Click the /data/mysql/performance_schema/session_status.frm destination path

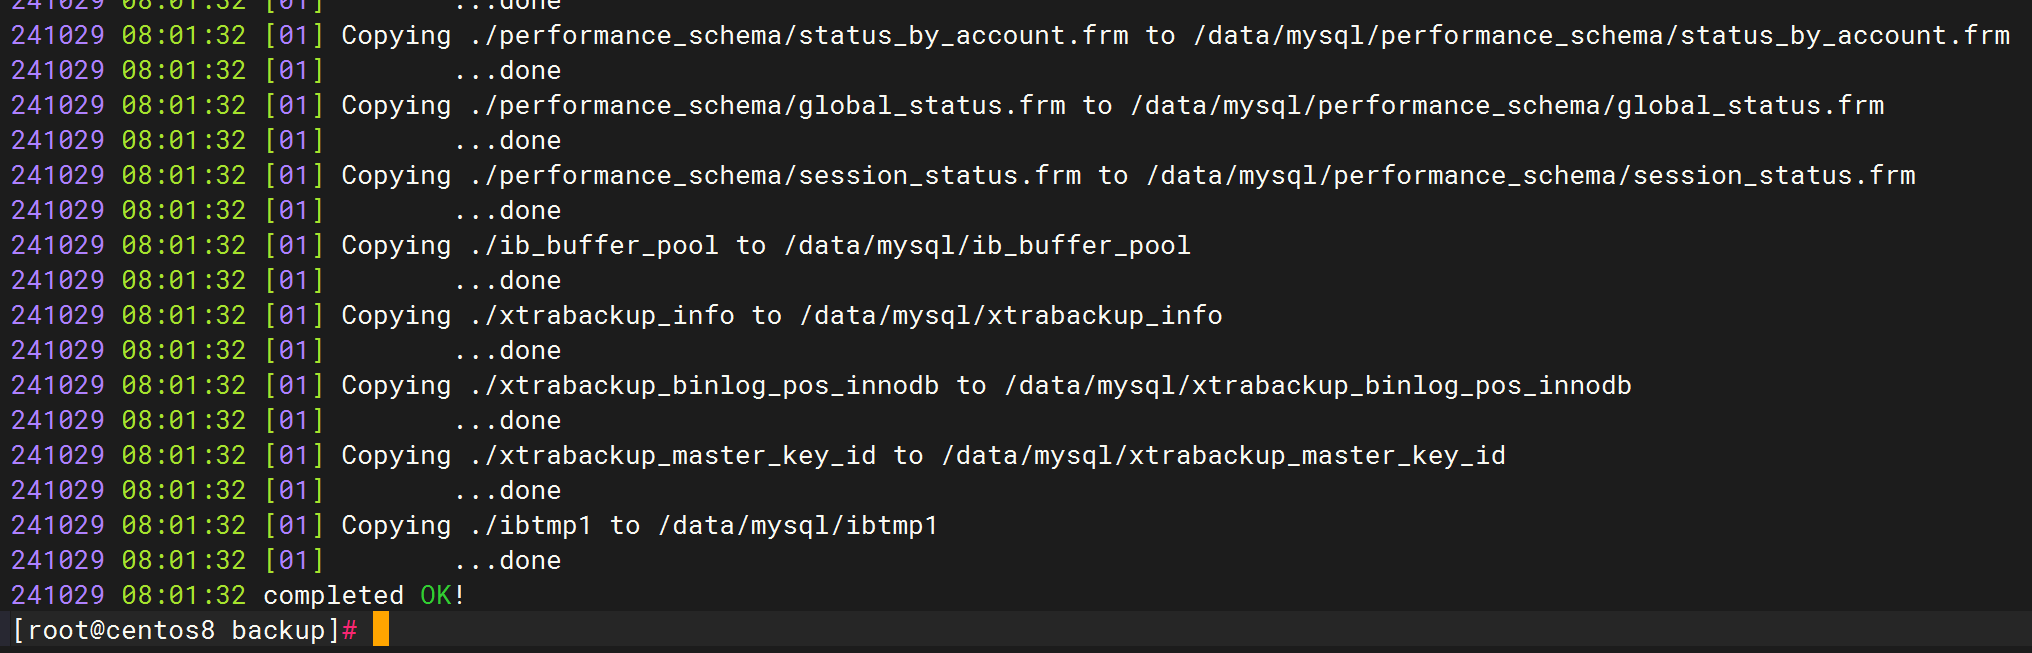point(1531,175)
